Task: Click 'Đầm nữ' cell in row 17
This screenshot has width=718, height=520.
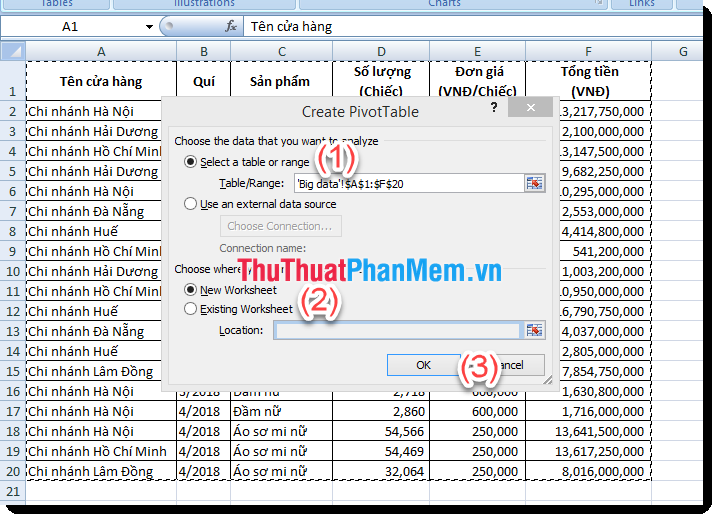Action: pos(282,411)
